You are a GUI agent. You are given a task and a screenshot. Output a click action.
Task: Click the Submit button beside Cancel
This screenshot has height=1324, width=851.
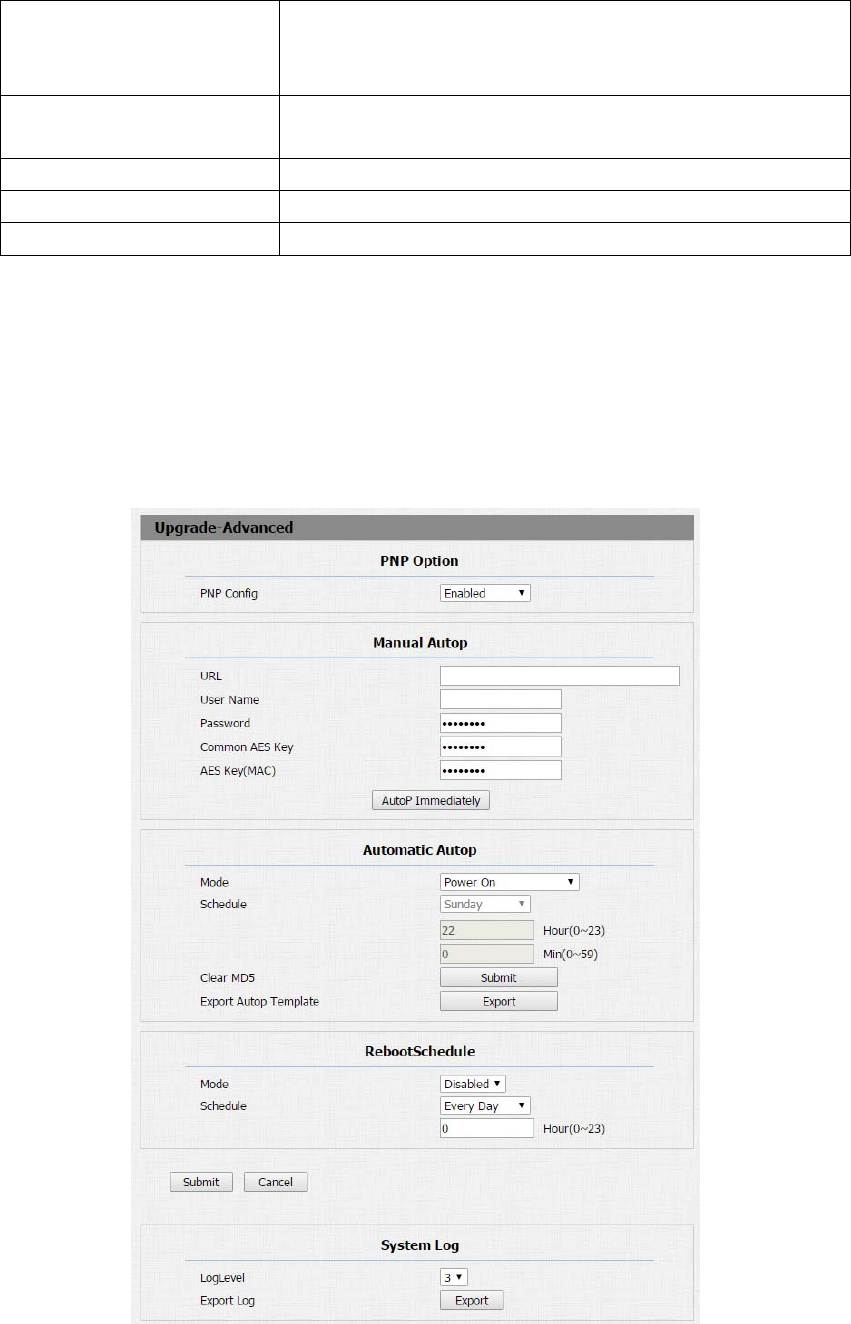[201, 1182]
